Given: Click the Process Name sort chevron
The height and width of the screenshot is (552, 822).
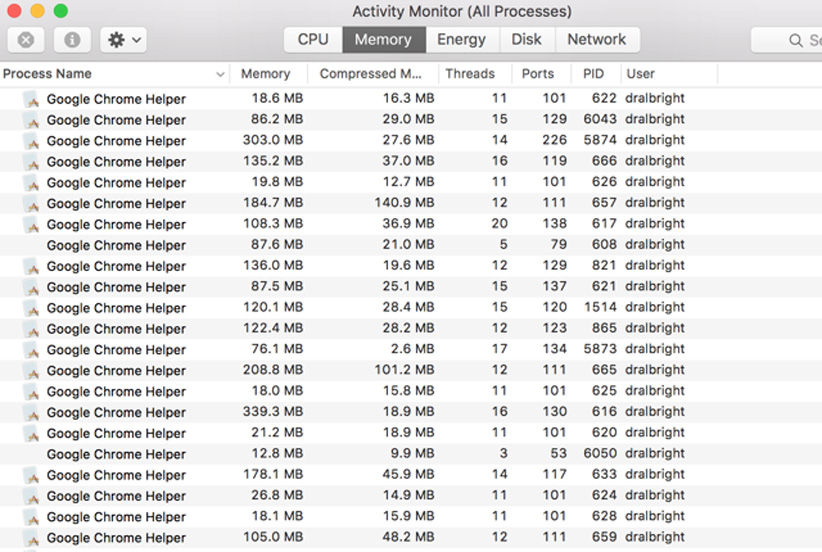Looking at the screenshot, I should point(220,75).
